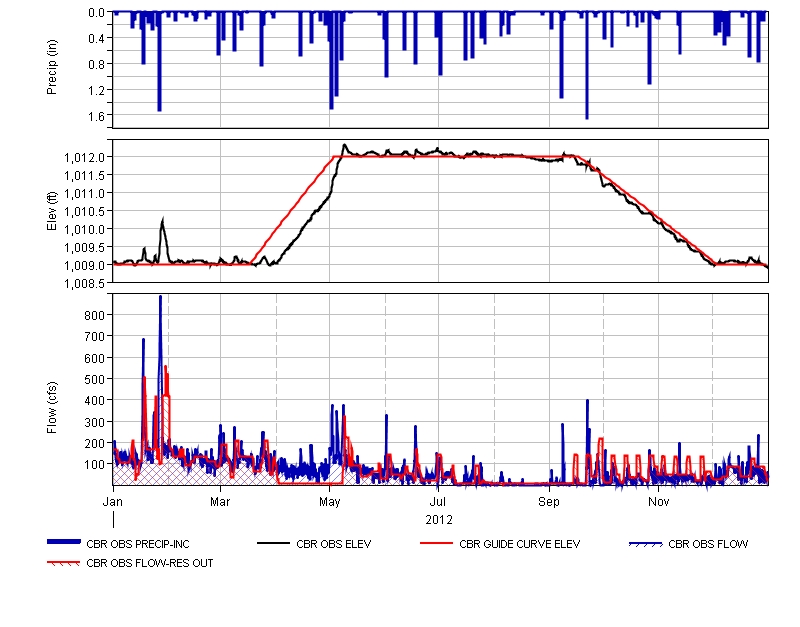The width and height of the screenshot is (800, 627).
Task: Click the black observed elevation legend line
Action: [273, 543]
